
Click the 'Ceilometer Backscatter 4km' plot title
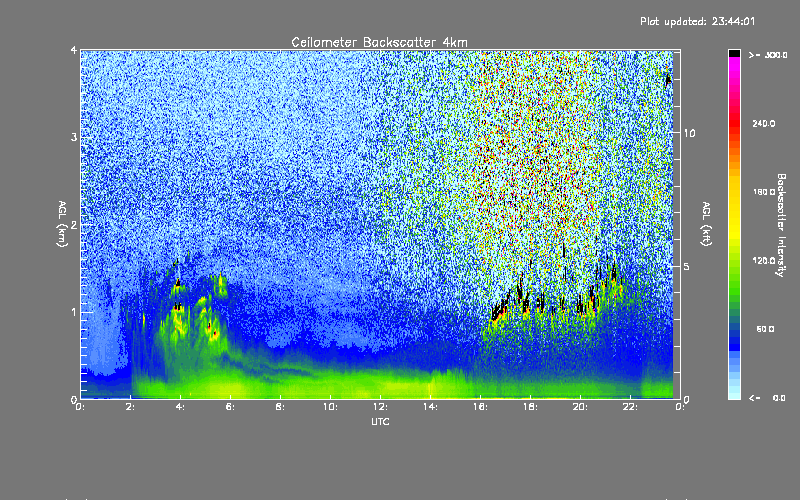[x=379, y=42]
